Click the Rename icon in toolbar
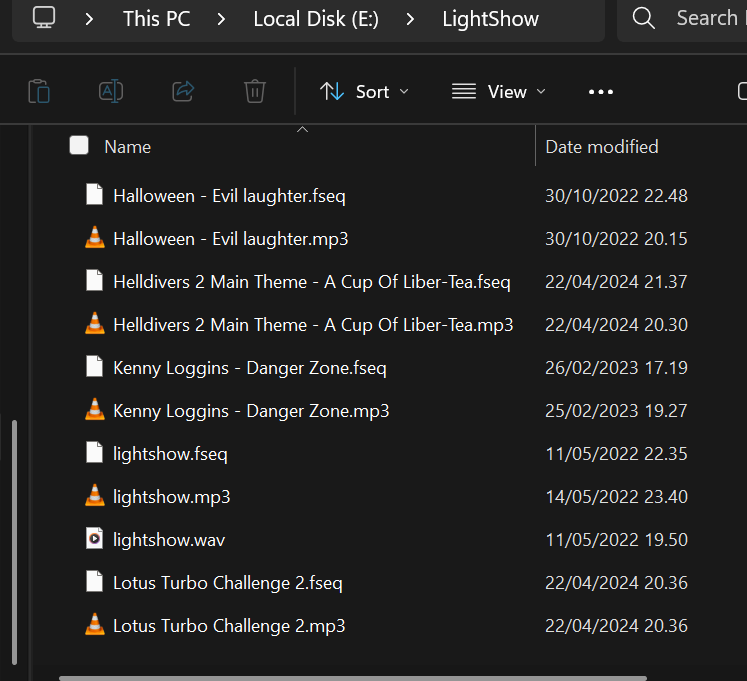 pos(111,92)
